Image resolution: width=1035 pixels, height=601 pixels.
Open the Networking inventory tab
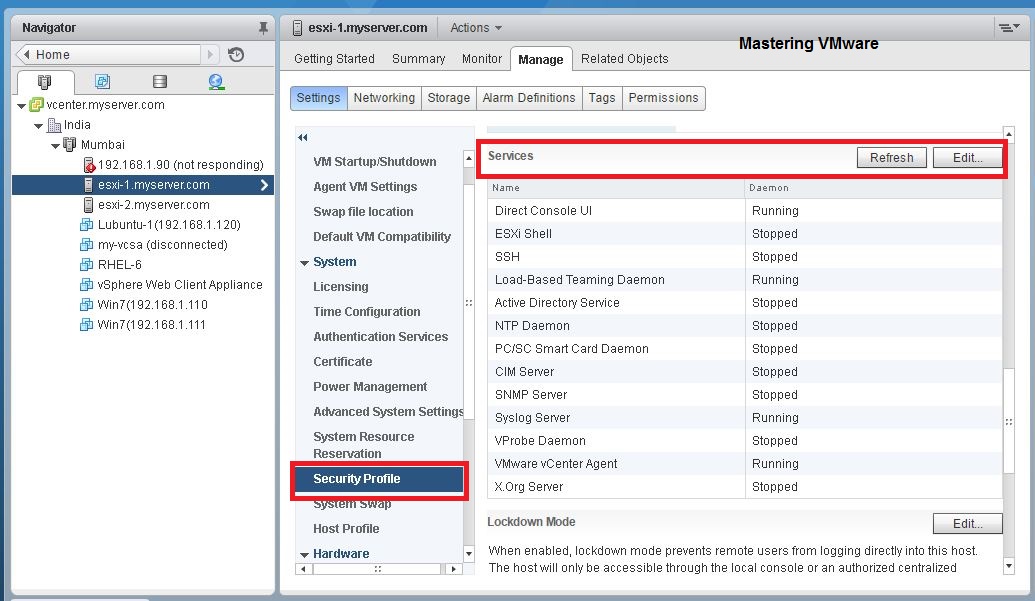pyautogui.click(x=217, y=82)
